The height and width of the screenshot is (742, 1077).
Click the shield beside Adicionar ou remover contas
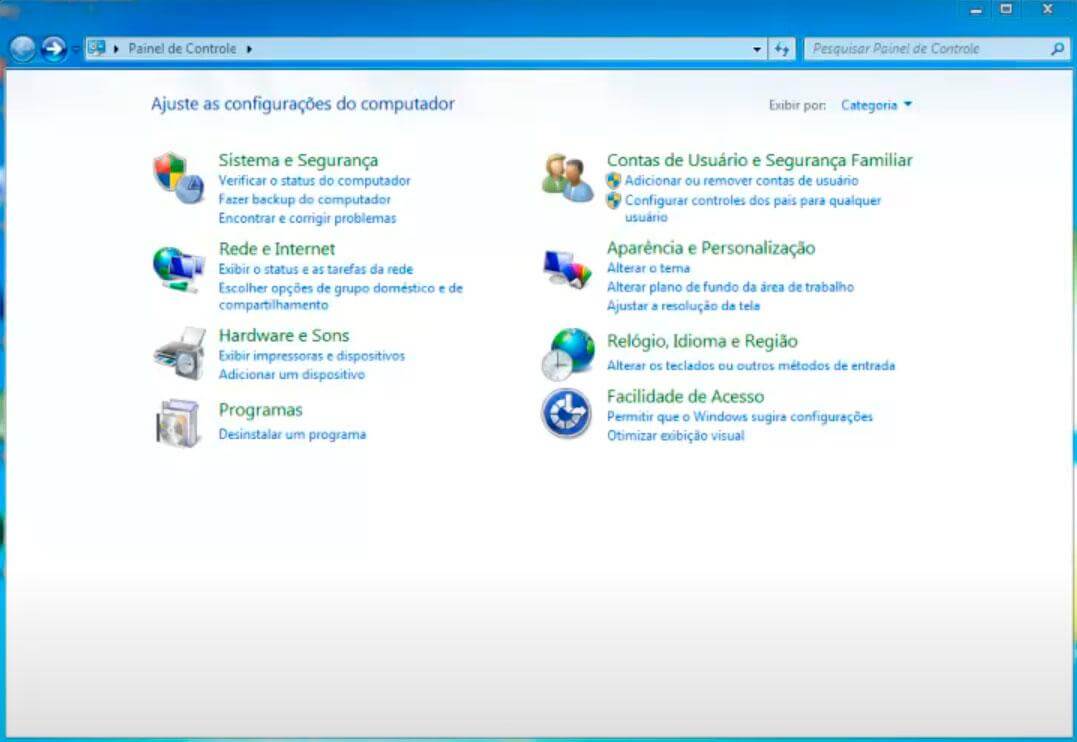click(x=613, y=181)
